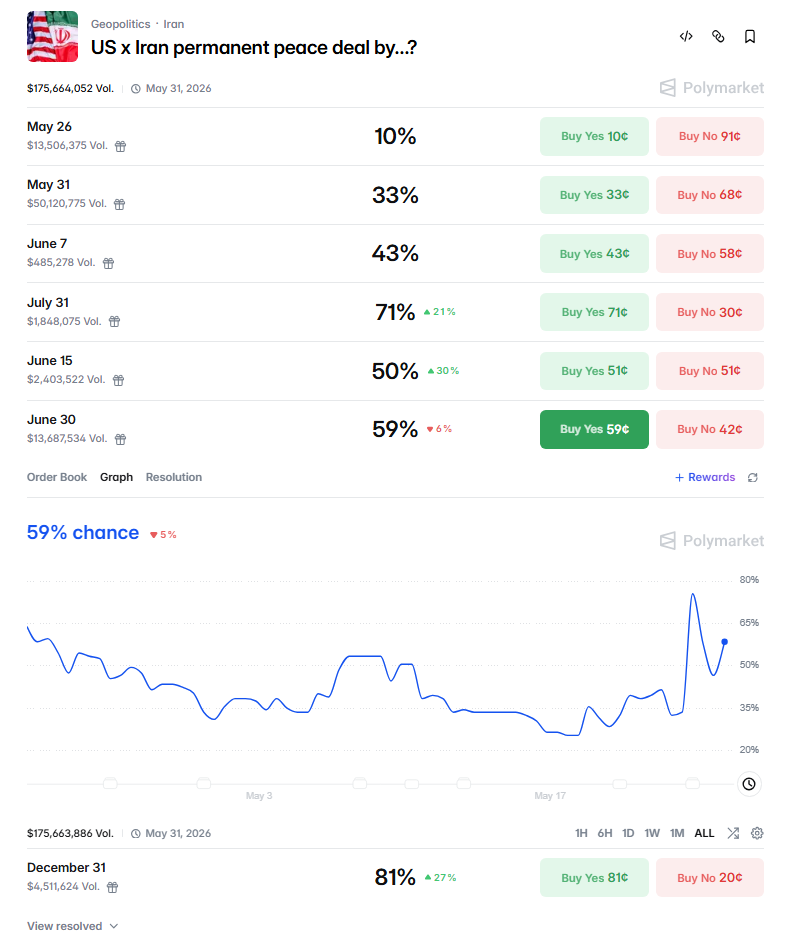Expand the July 31 market row
This screenshot has width=789, height=933.
point(395,312)
